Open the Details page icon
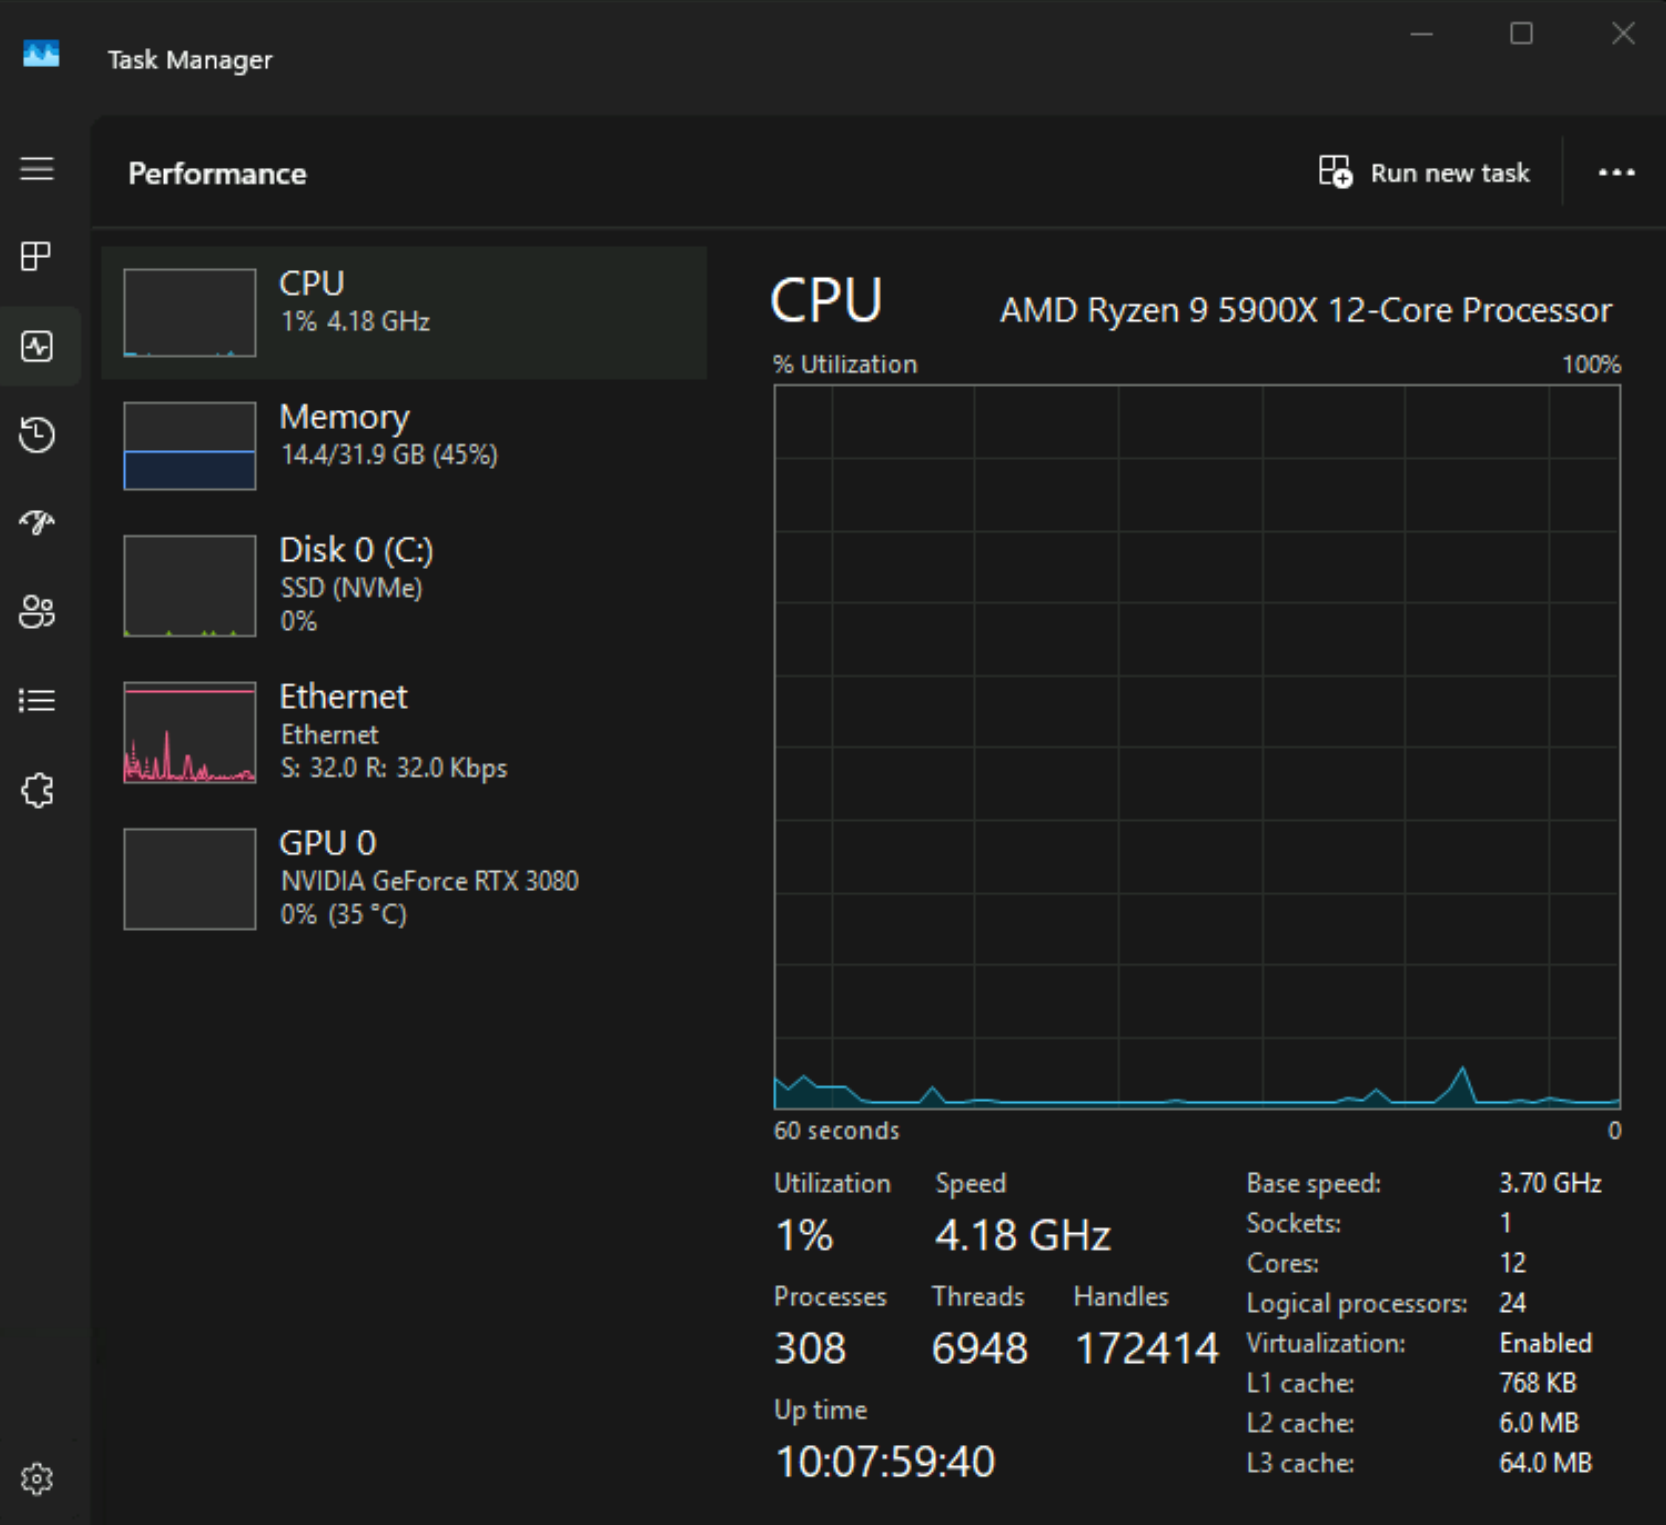Viewport: 1666px width, 1525px height. click(x=37, y=700)
